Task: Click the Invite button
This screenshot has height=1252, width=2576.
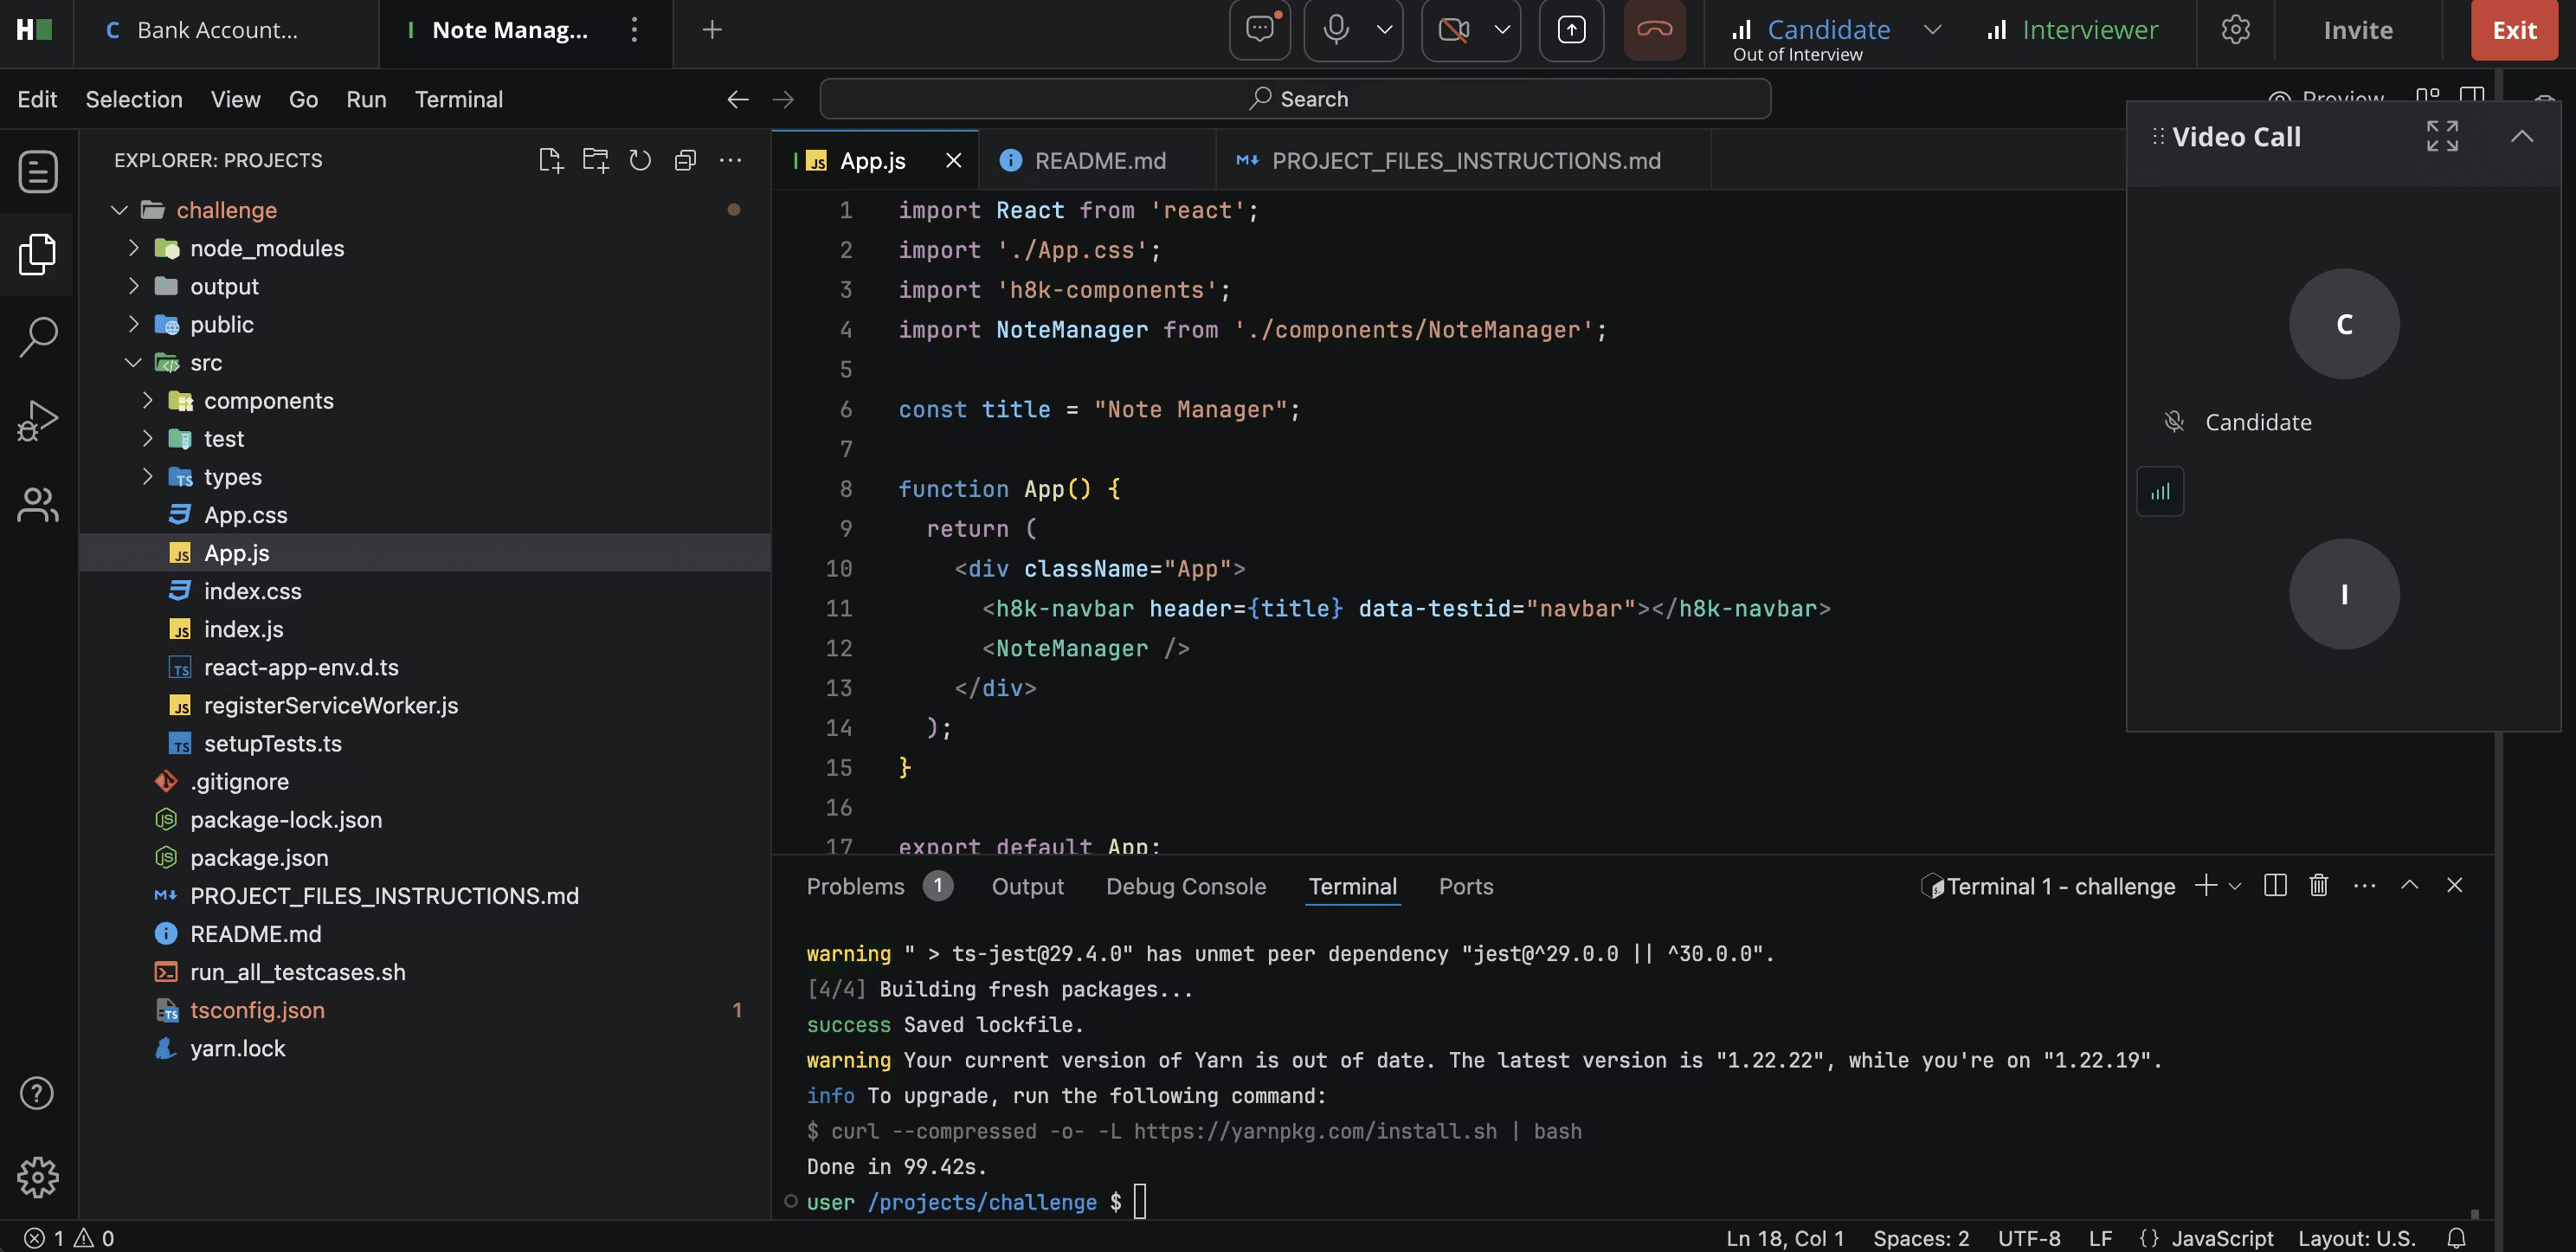Action: [x=2358, y=30]
